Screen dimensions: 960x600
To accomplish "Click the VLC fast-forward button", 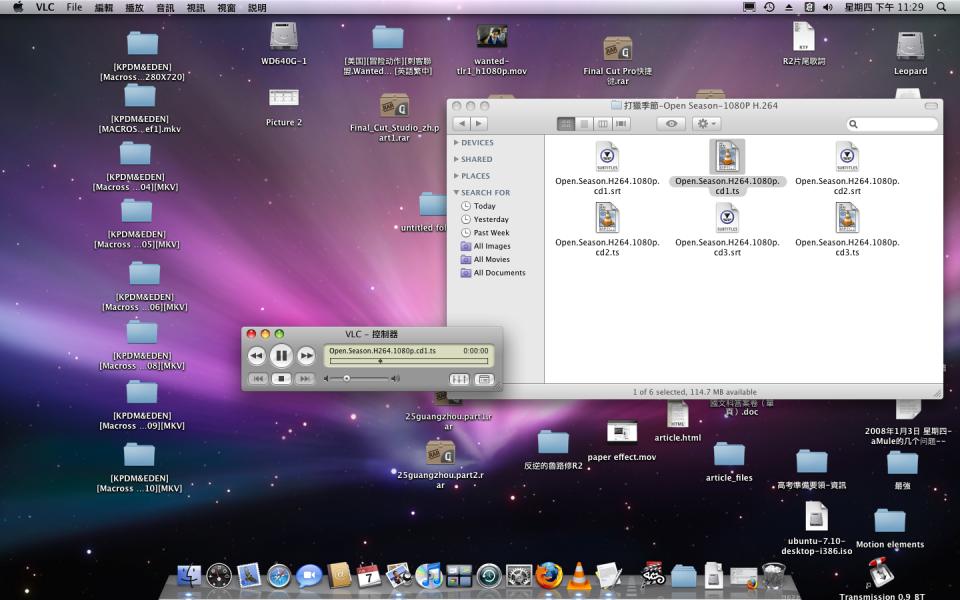I will 306,356.
